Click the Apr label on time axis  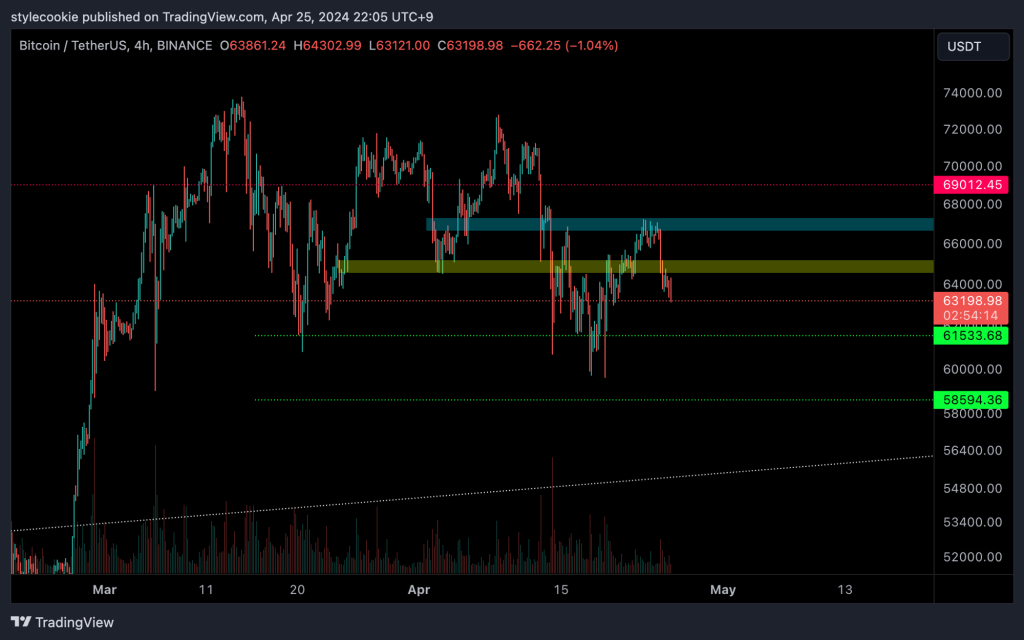pyautogui.click(x=420, y=590)
